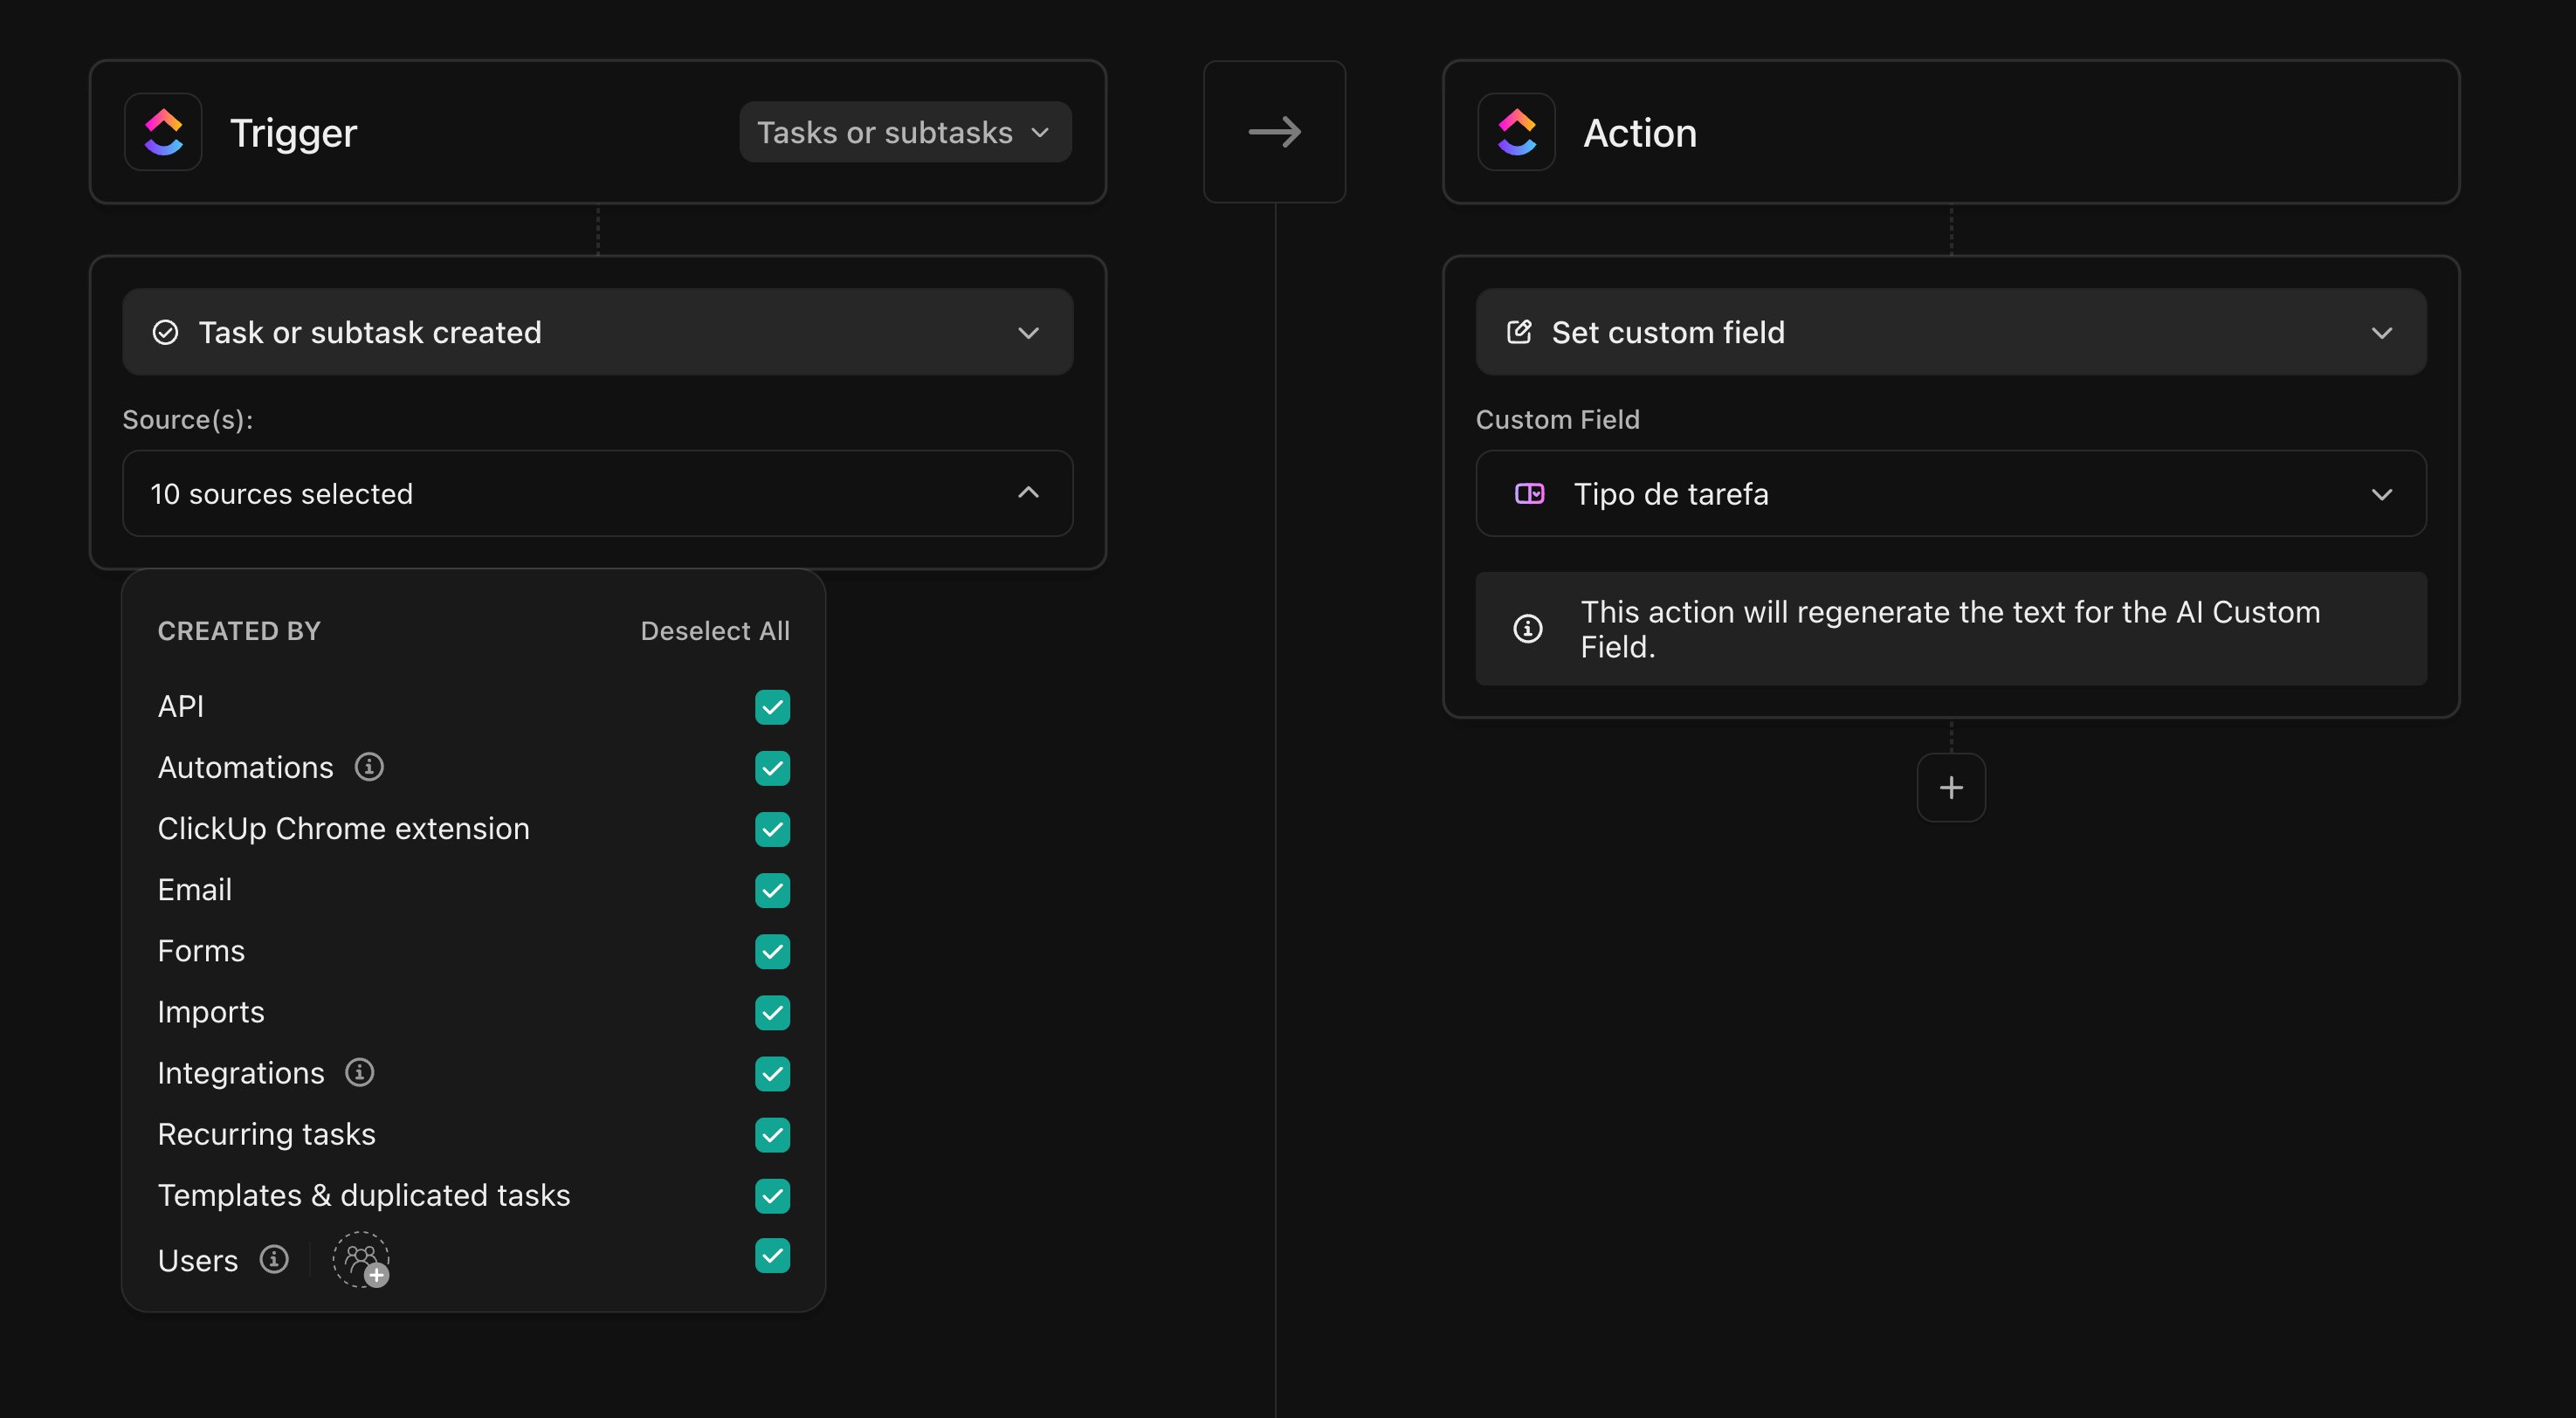Open the Tipo de tarefa custom field dropdown
The height and width of the screenshot is (1418, 2576).
(1950, 493)
